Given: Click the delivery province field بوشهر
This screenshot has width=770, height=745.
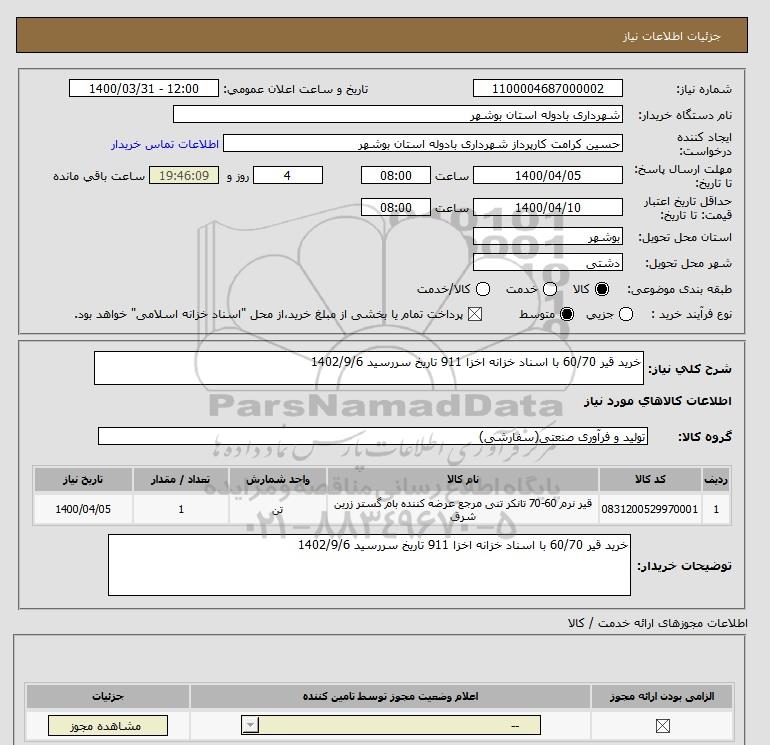Looking at the screenshot, I should coord(548,237).
